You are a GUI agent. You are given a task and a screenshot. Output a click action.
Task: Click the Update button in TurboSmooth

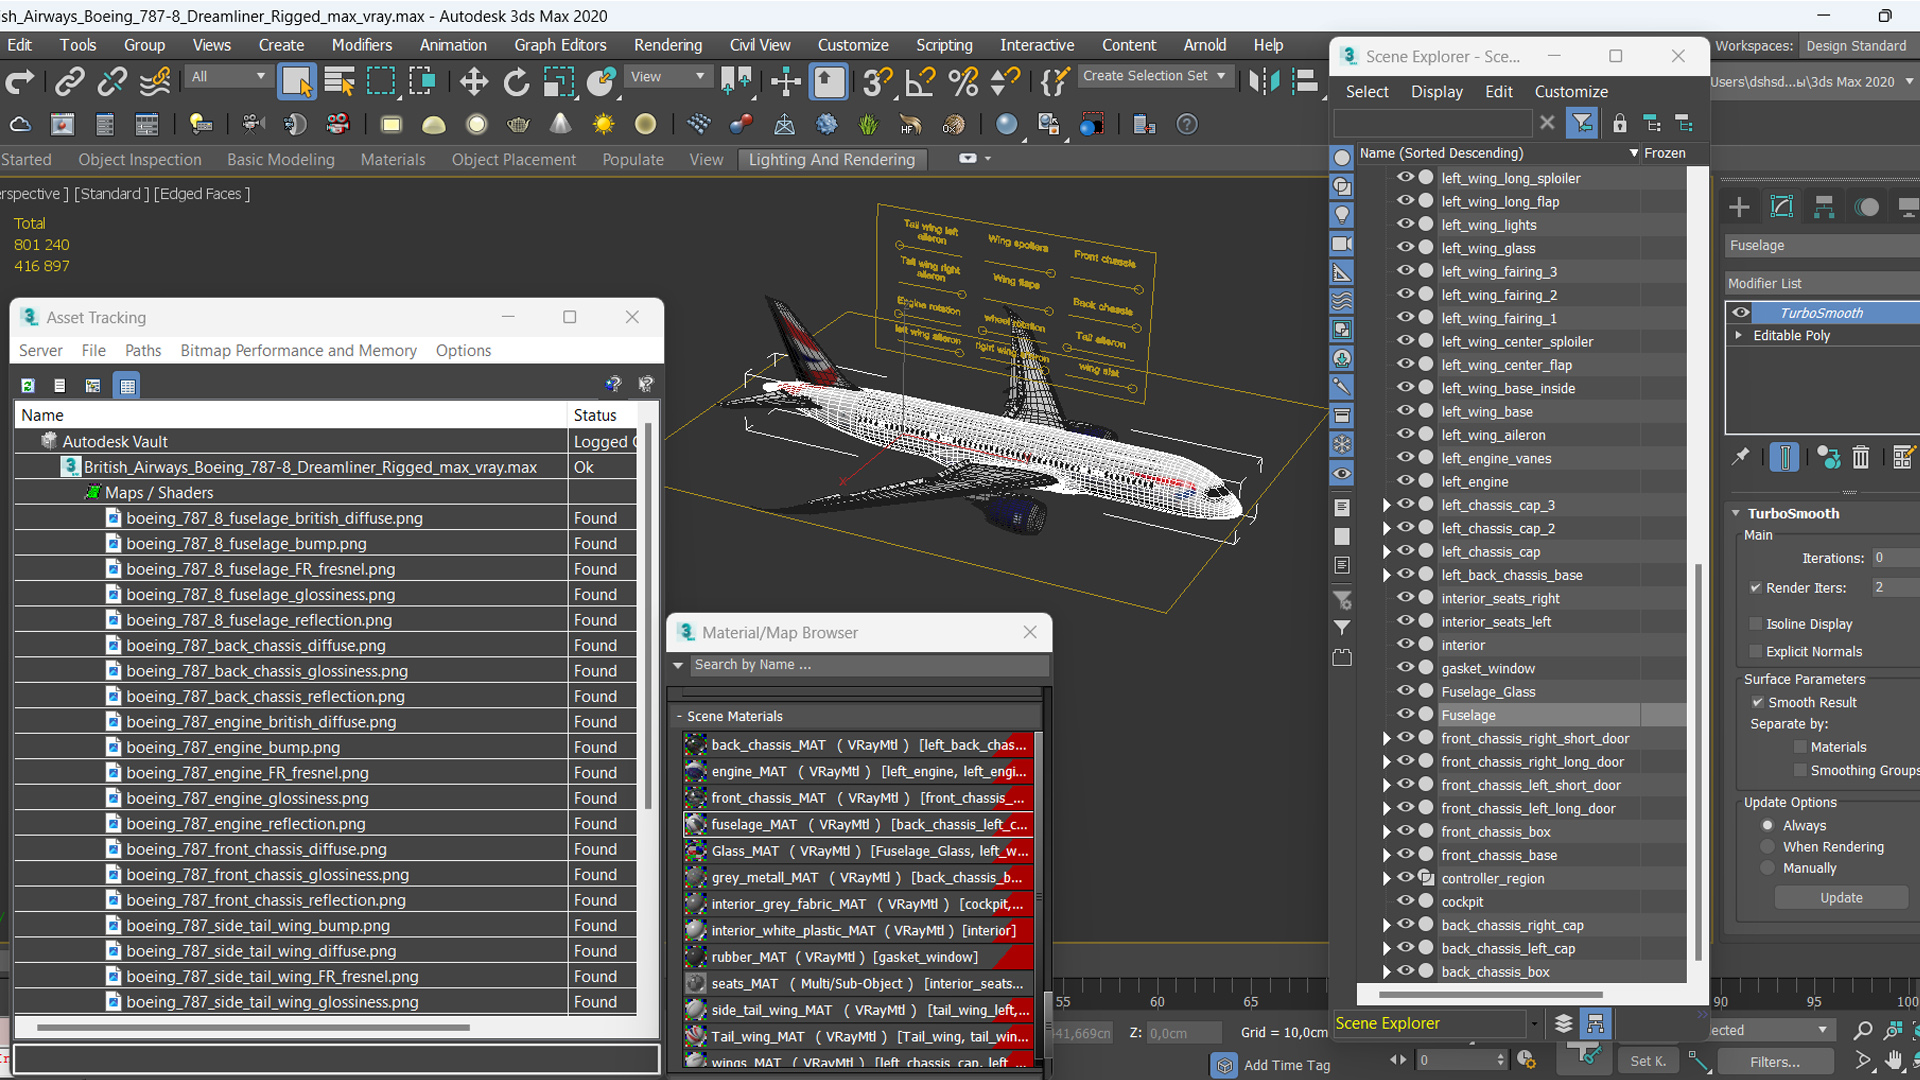1841,898
